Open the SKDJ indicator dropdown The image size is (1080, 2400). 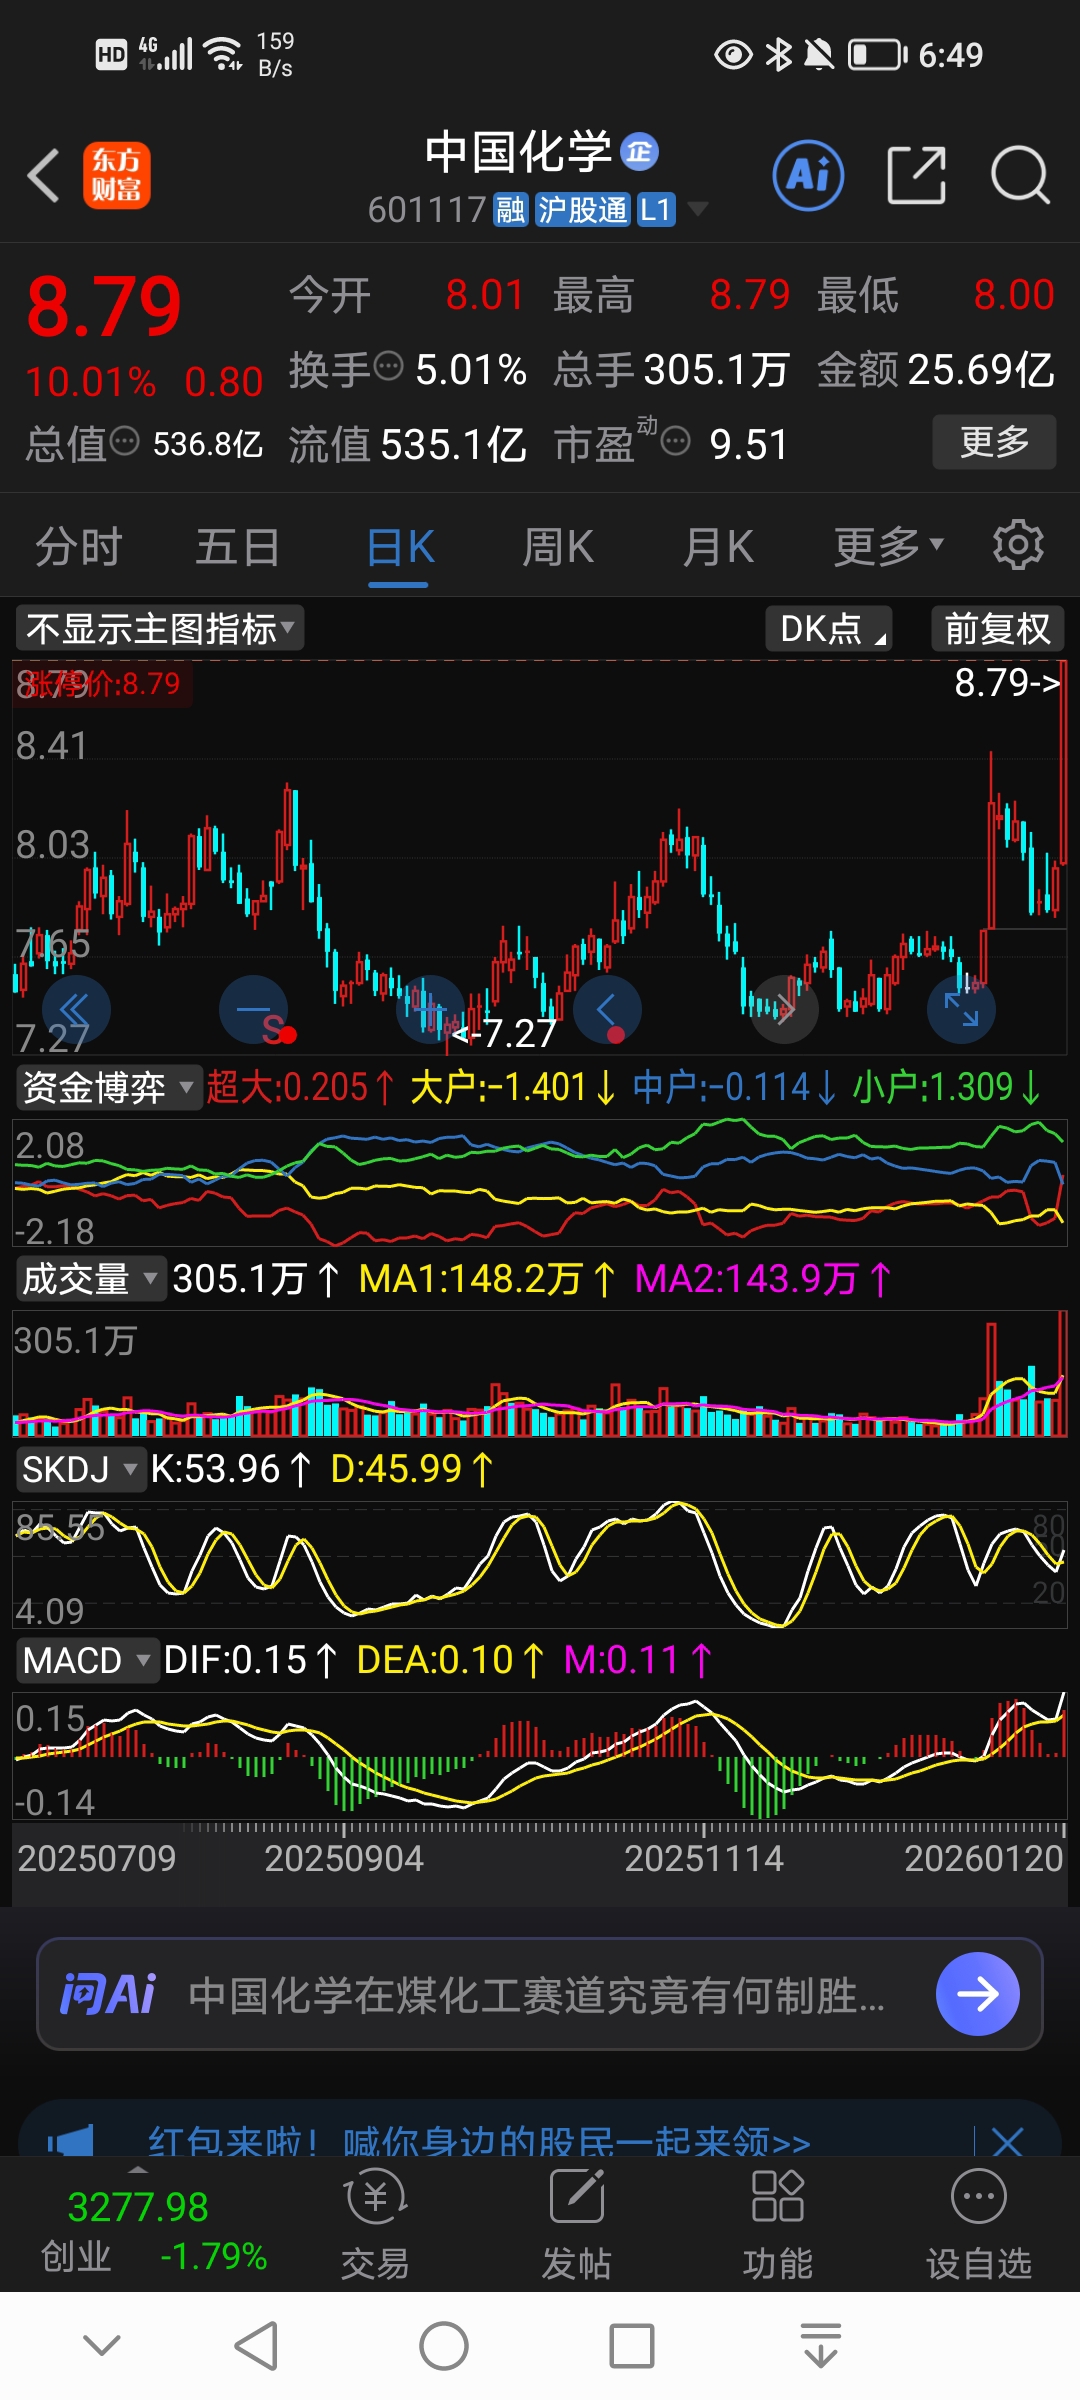tap(81, 1469)
